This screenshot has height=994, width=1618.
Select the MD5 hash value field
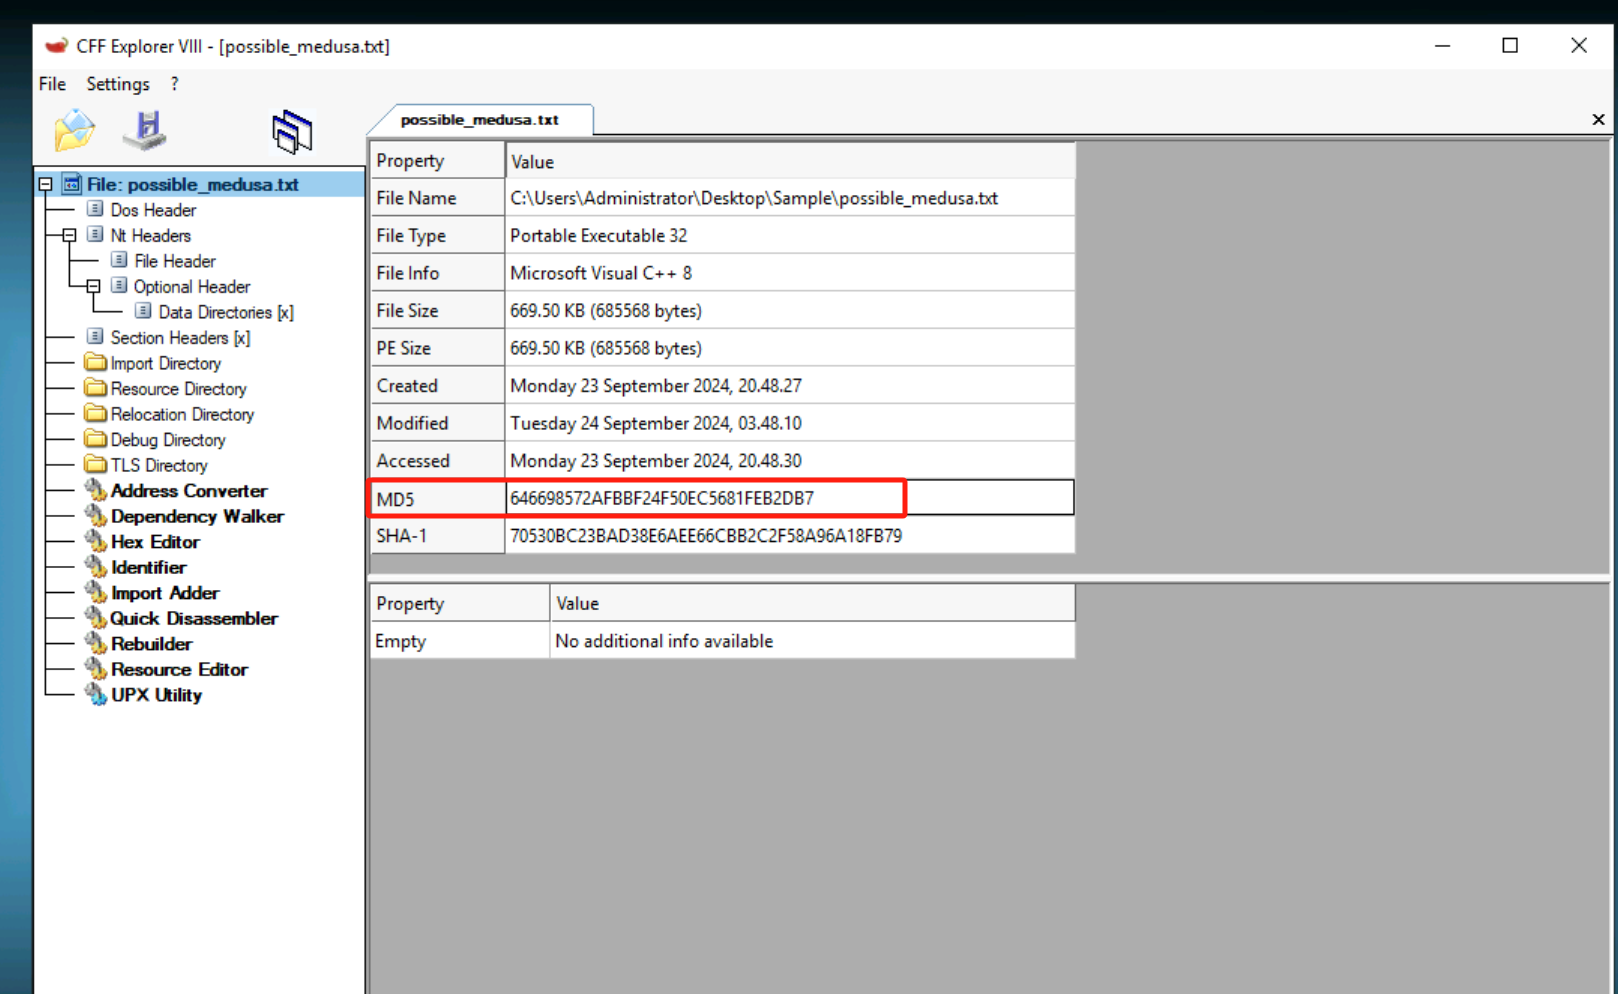(790, 498)
